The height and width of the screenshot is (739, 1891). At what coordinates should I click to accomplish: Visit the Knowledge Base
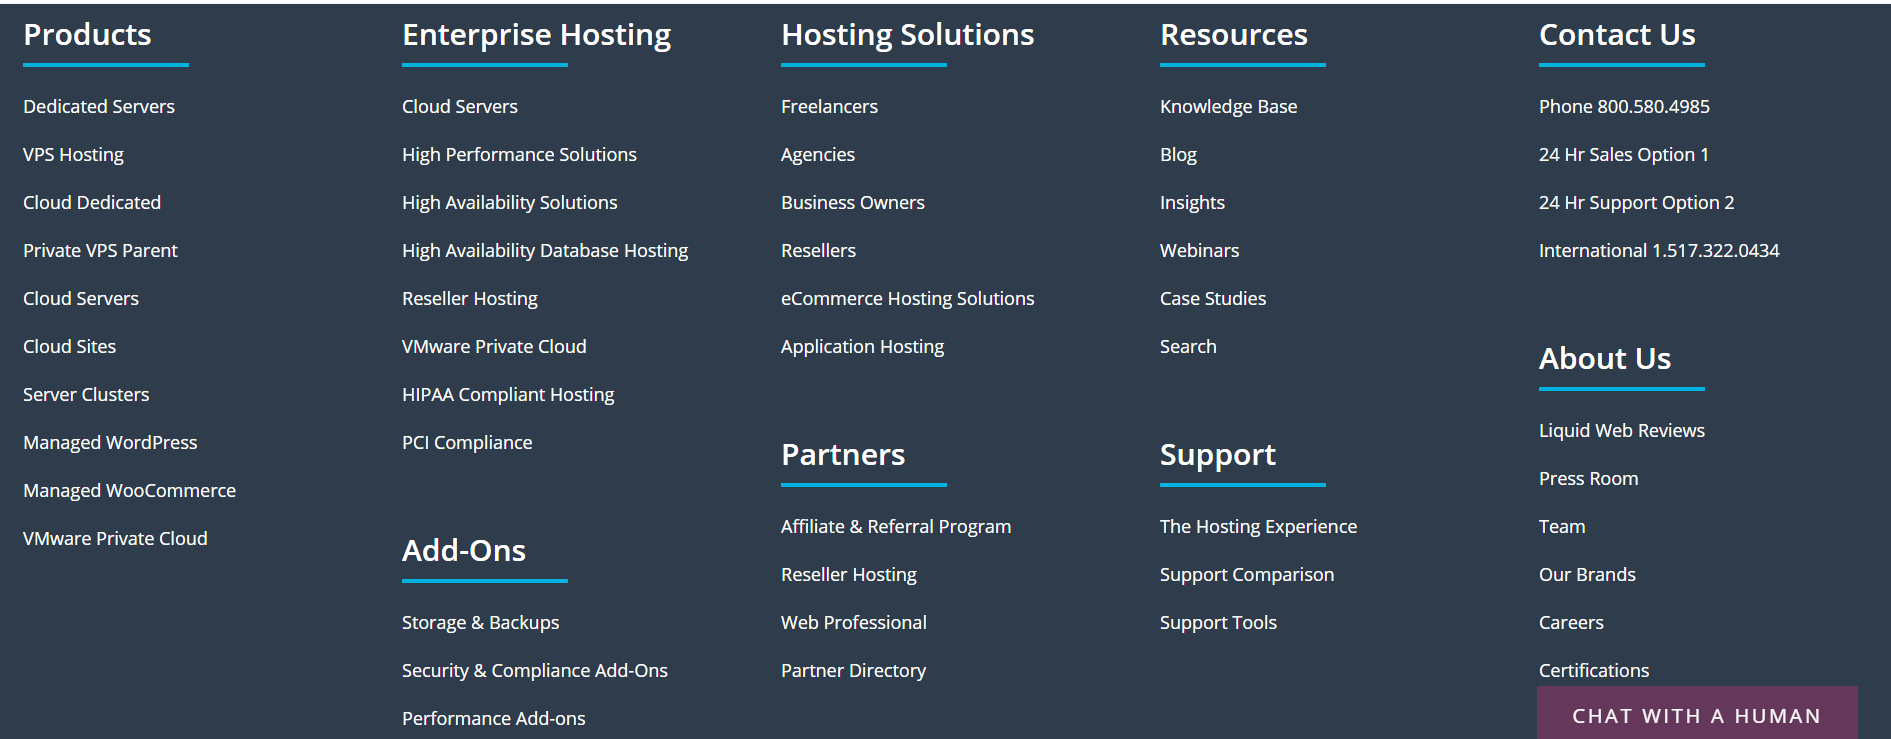[x=1228, y=107]
